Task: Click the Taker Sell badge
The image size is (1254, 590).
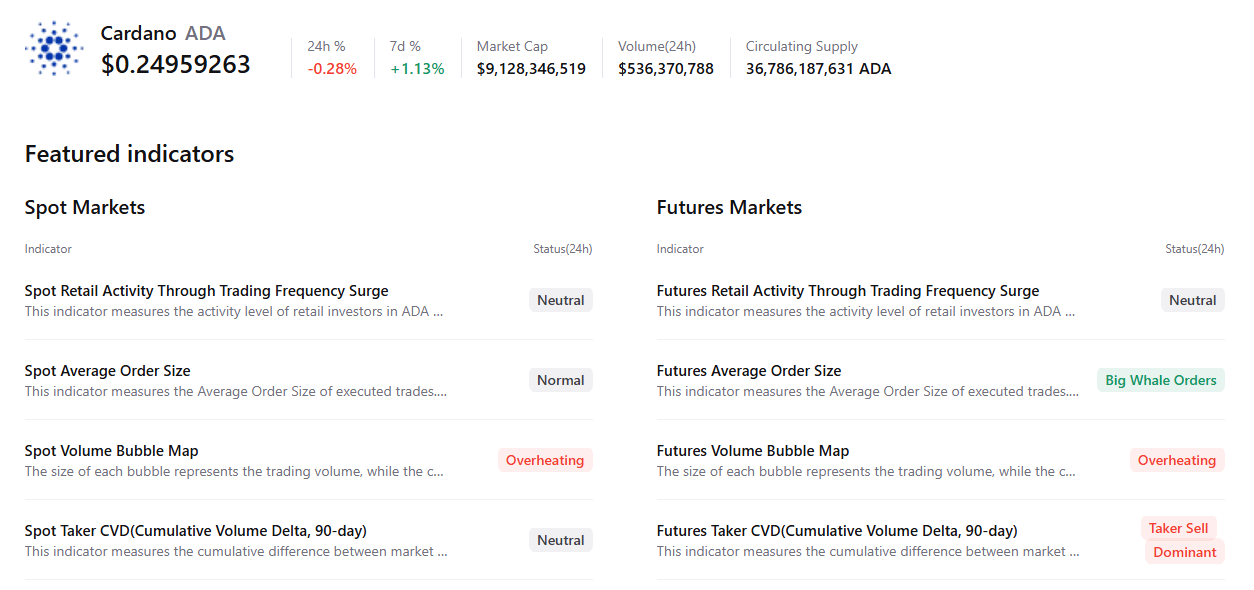Action: 1179,528
